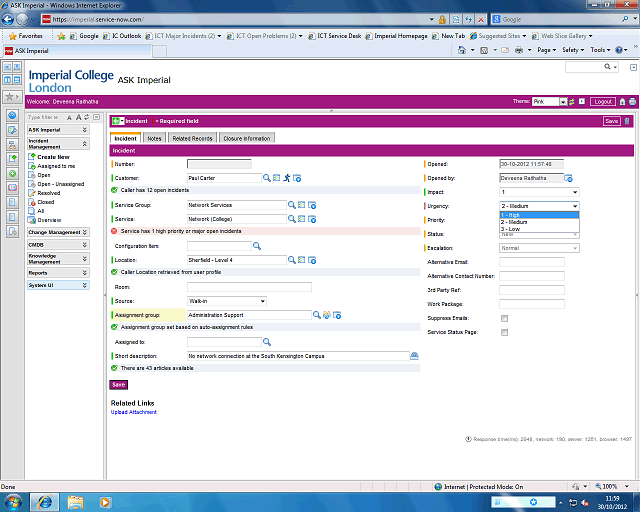640x512 pixels.
Task: Click the green back arrow beside Incident title
Action: coord(117,121)
